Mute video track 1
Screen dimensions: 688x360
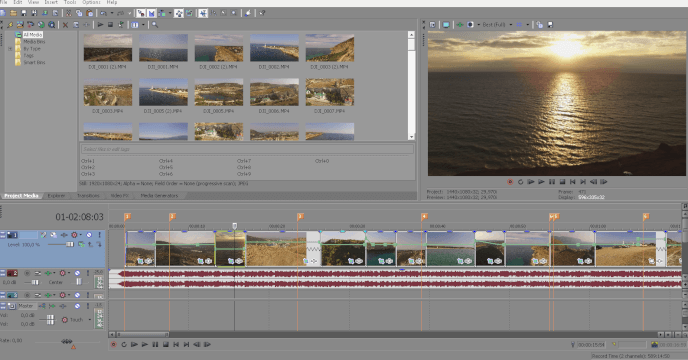[x=89, y=235]
